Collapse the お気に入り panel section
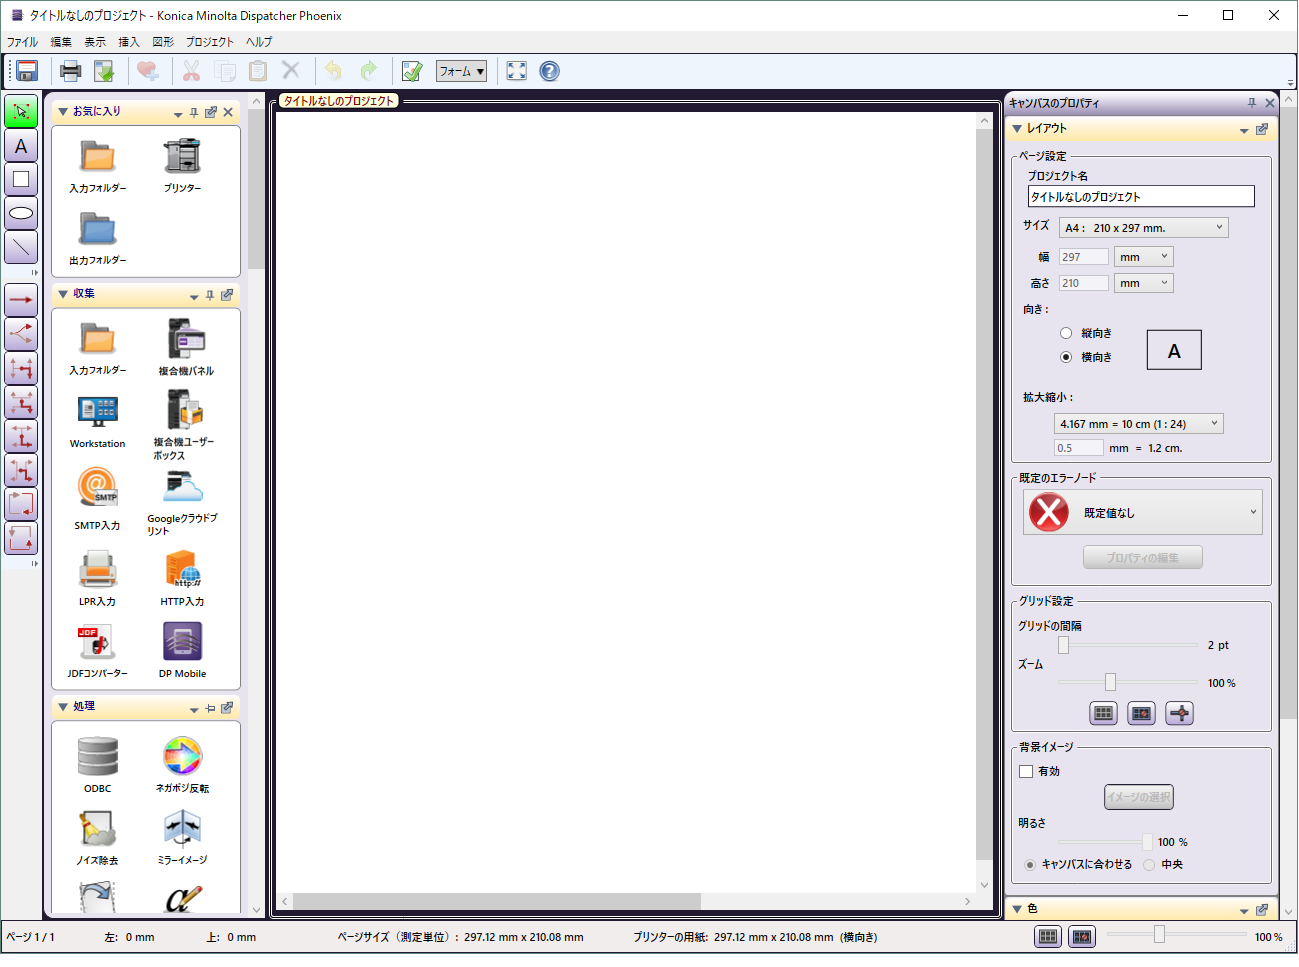Viewport: 1299px width, 967px height. pos(63,111)
